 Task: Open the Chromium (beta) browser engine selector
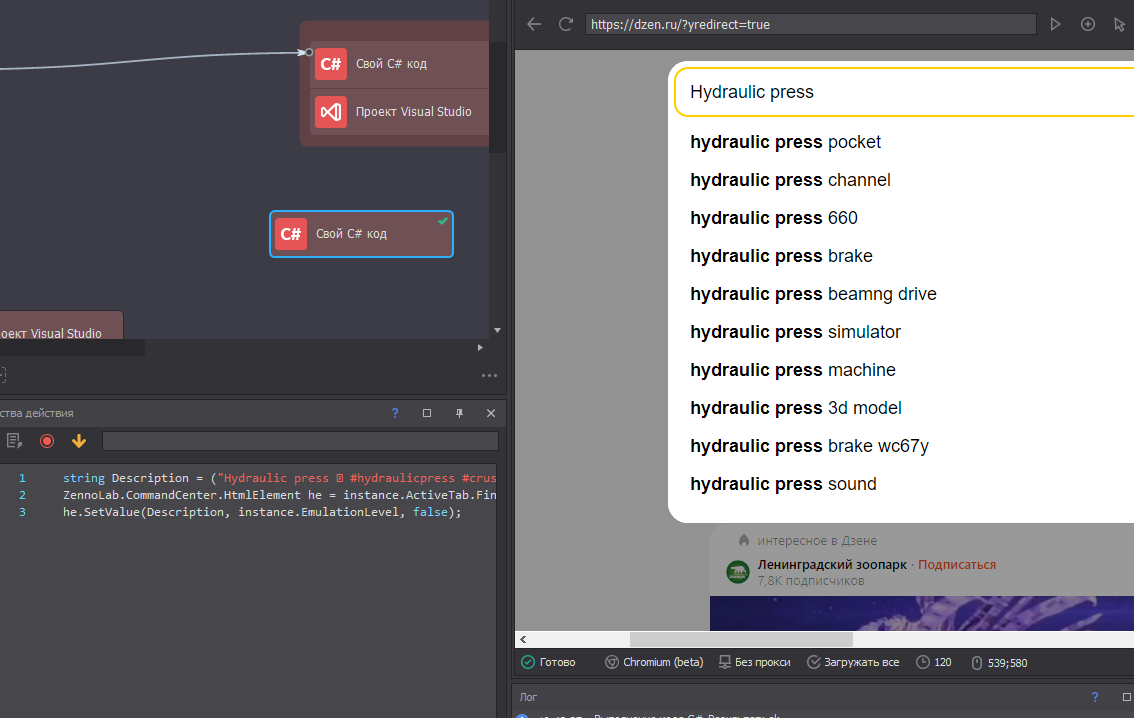pyautogui.click(x=653, y=662)
